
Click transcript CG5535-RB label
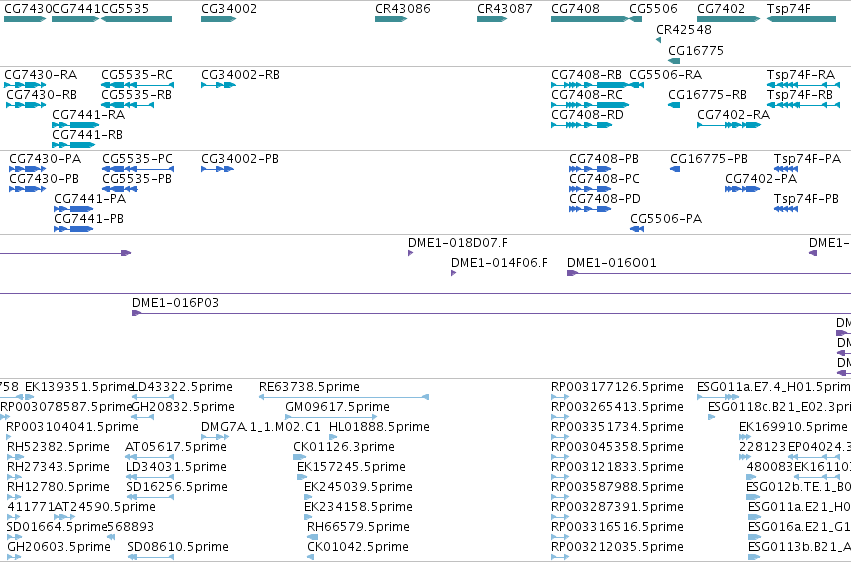point(137,95)
